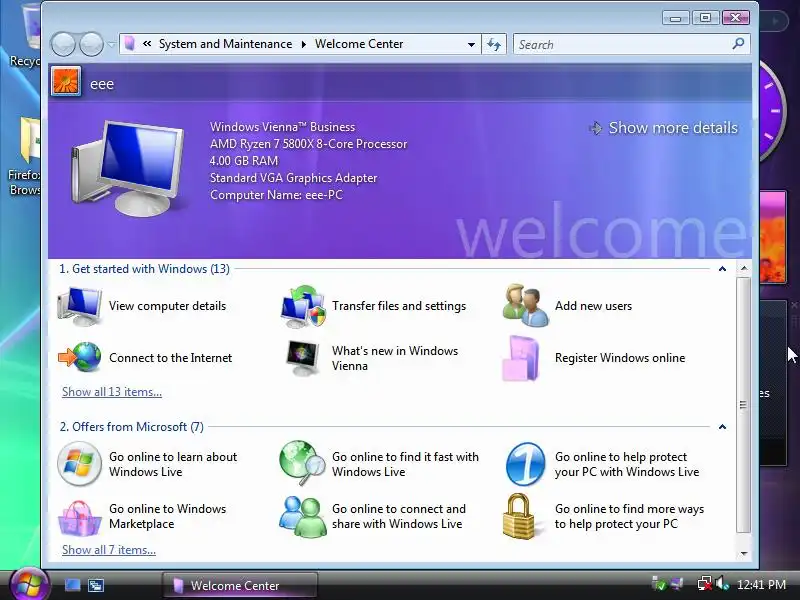Expand the System and Maintenance breadcrumb arrow
Image resolution: width=800 pixels, height=600 pixels.
coord(304,44)
